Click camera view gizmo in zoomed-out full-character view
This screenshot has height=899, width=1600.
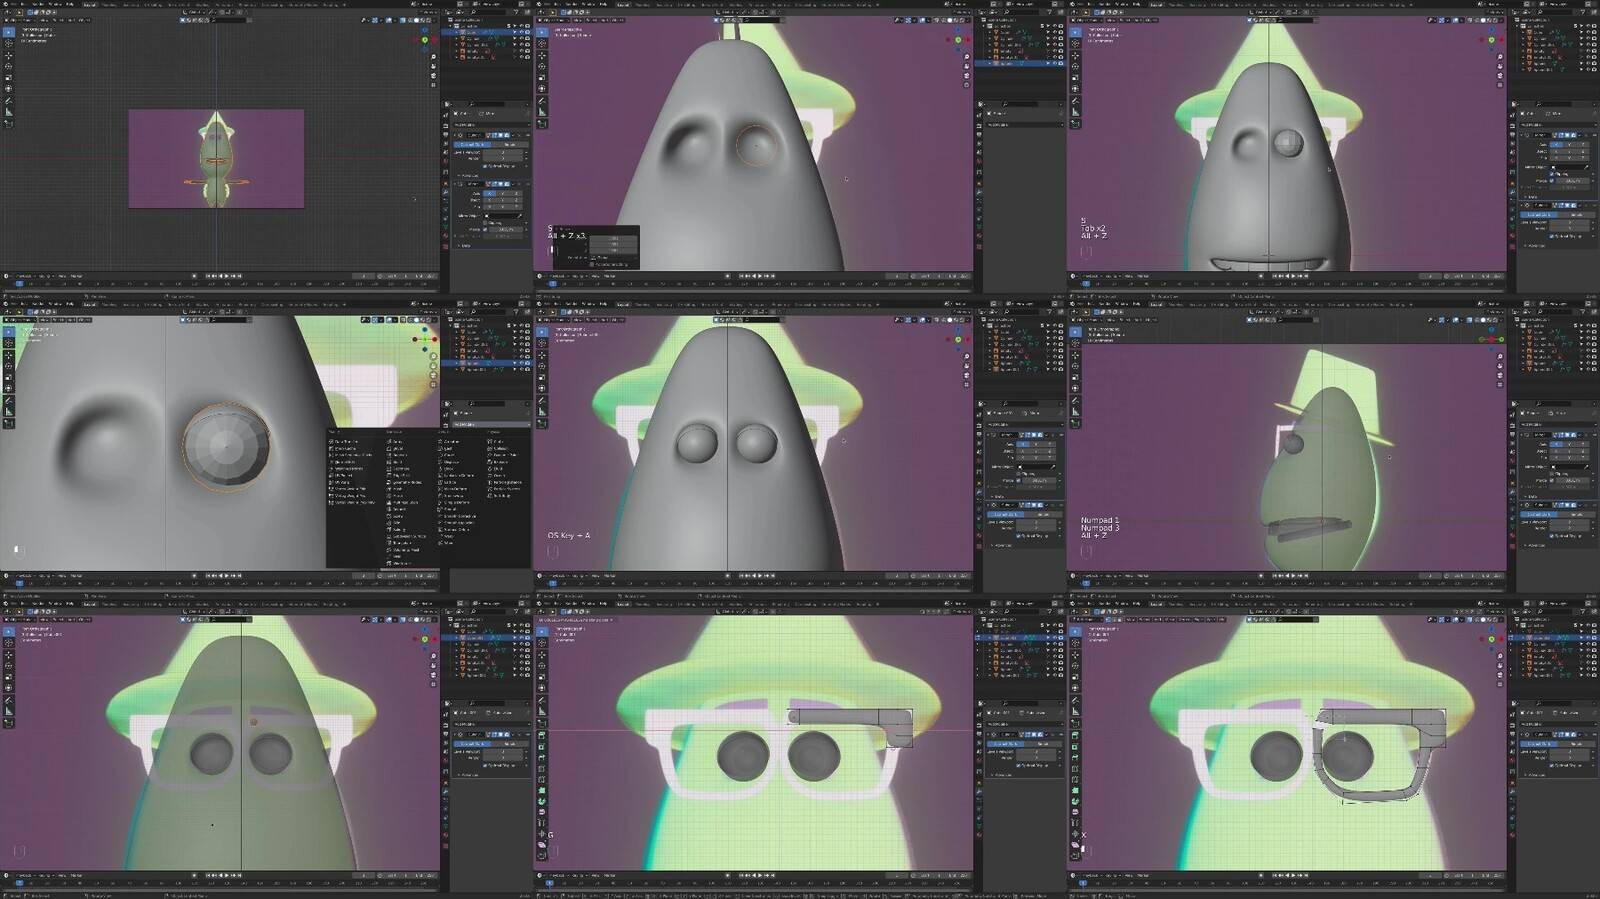[433, 76]
